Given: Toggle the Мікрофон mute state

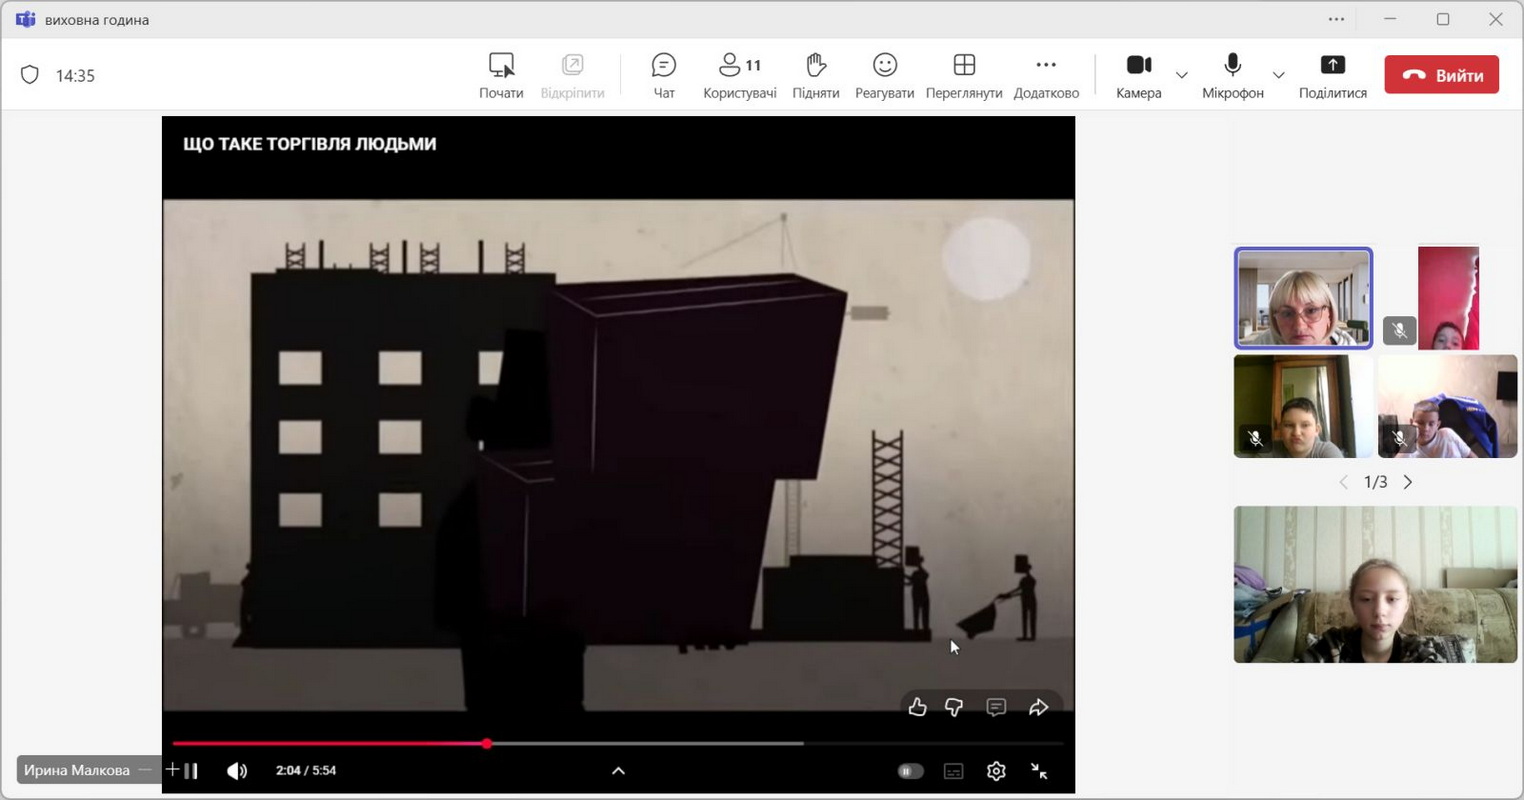Looking at the screenshot, I should [x=1232, y=76].
